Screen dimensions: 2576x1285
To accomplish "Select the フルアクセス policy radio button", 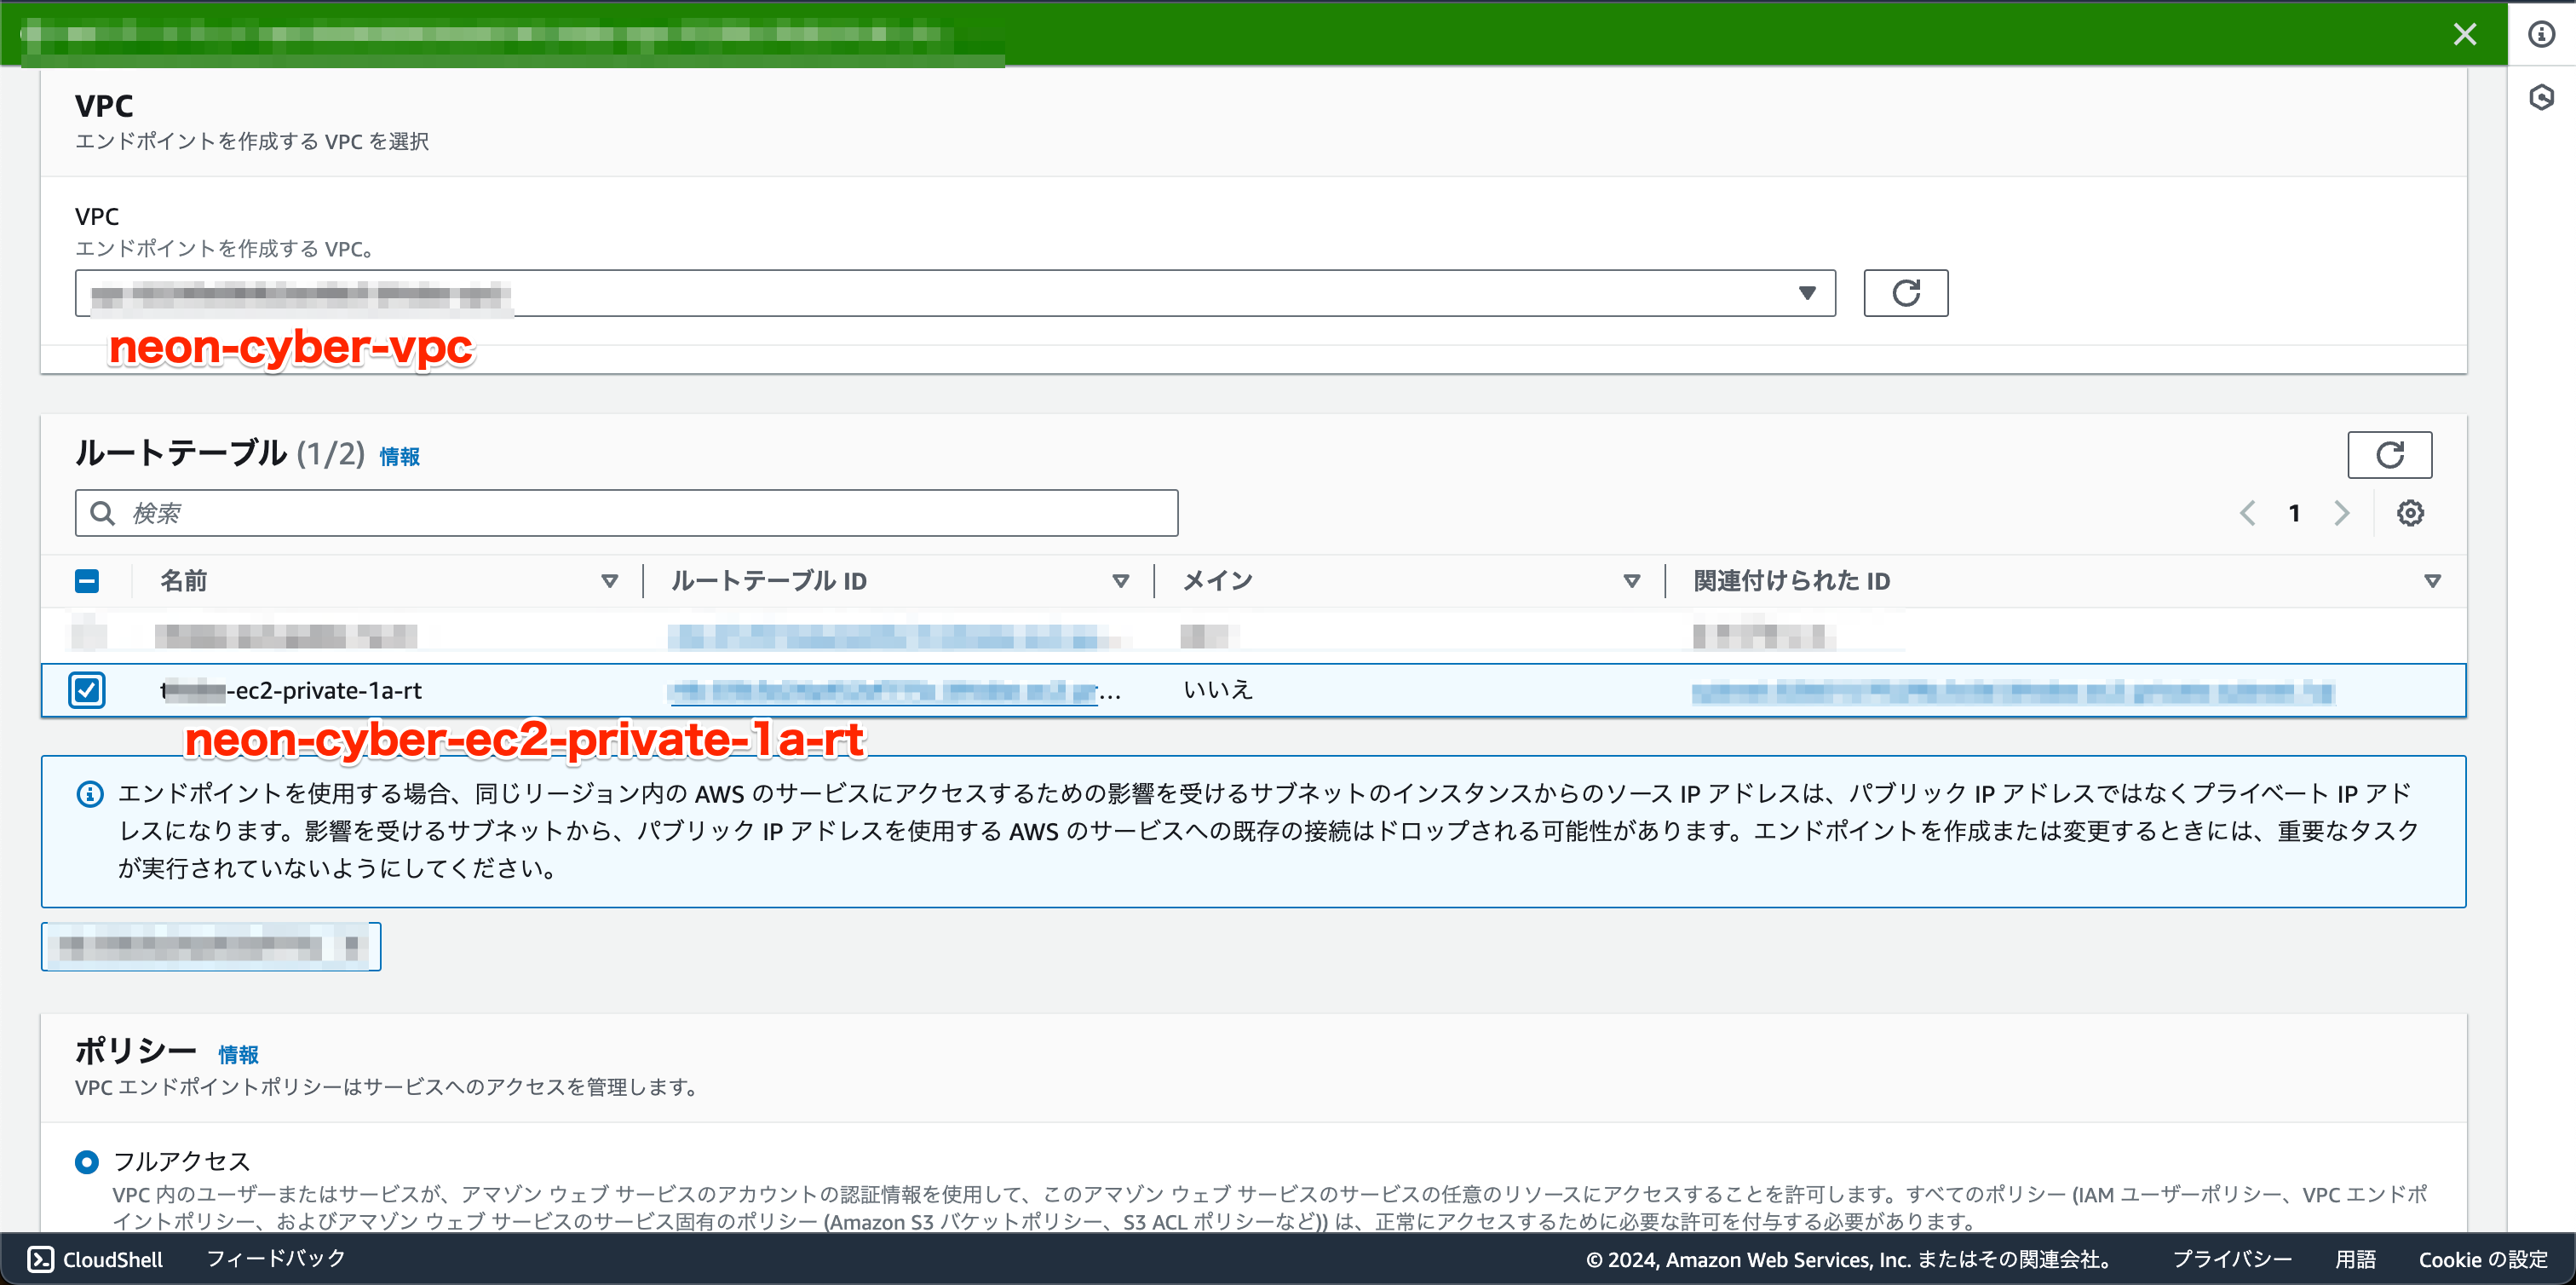I will tap(87, 1162).
